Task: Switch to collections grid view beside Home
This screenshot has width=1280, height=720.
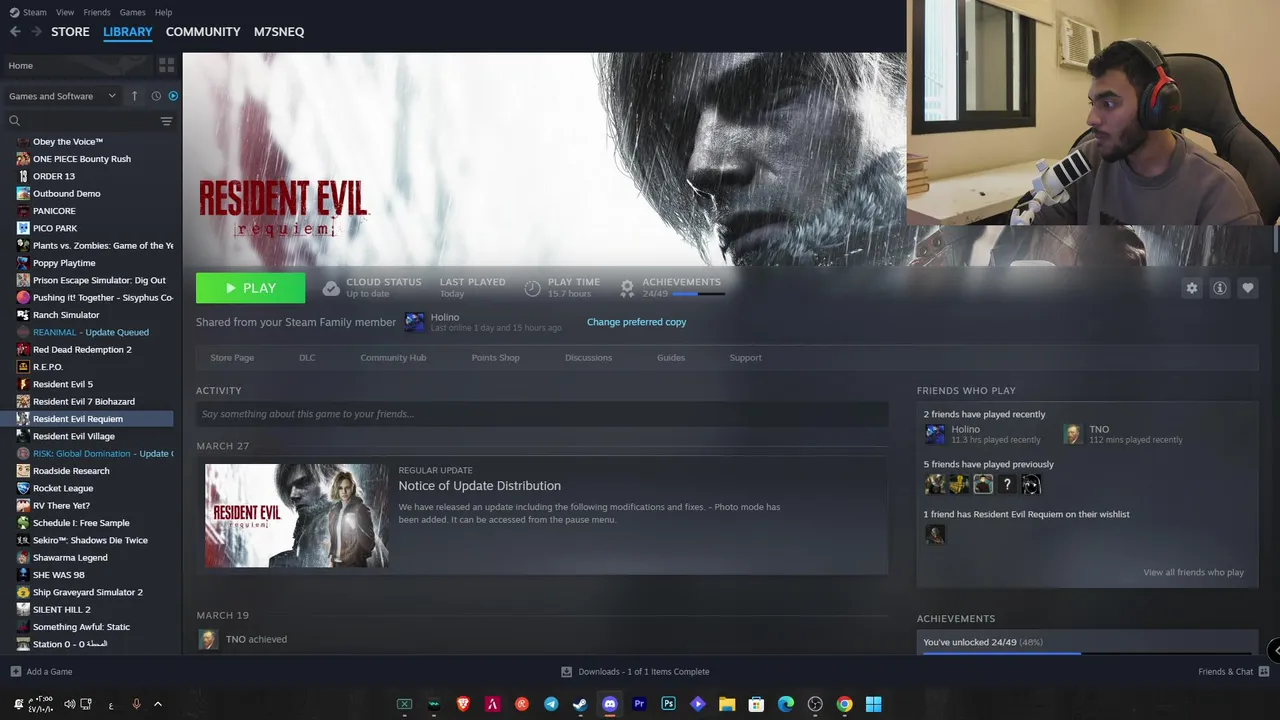Action: pos(166,65)
